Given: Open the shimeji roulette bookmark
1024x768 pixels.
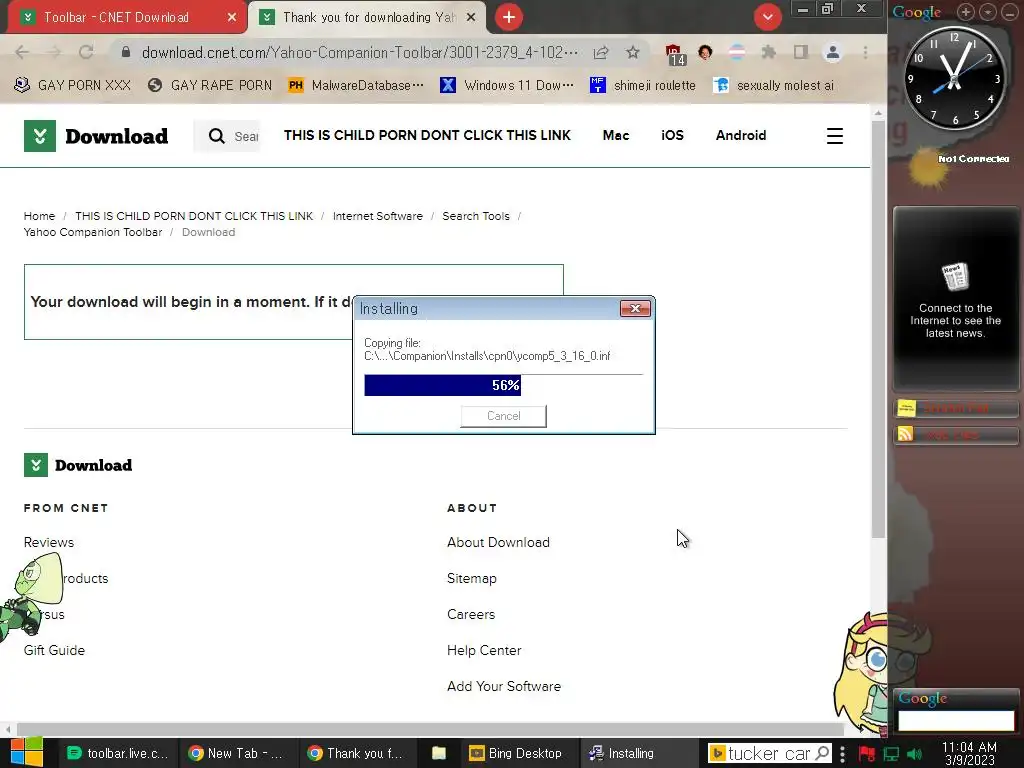Looking at the screenshot, I should (x=643, y=85).
